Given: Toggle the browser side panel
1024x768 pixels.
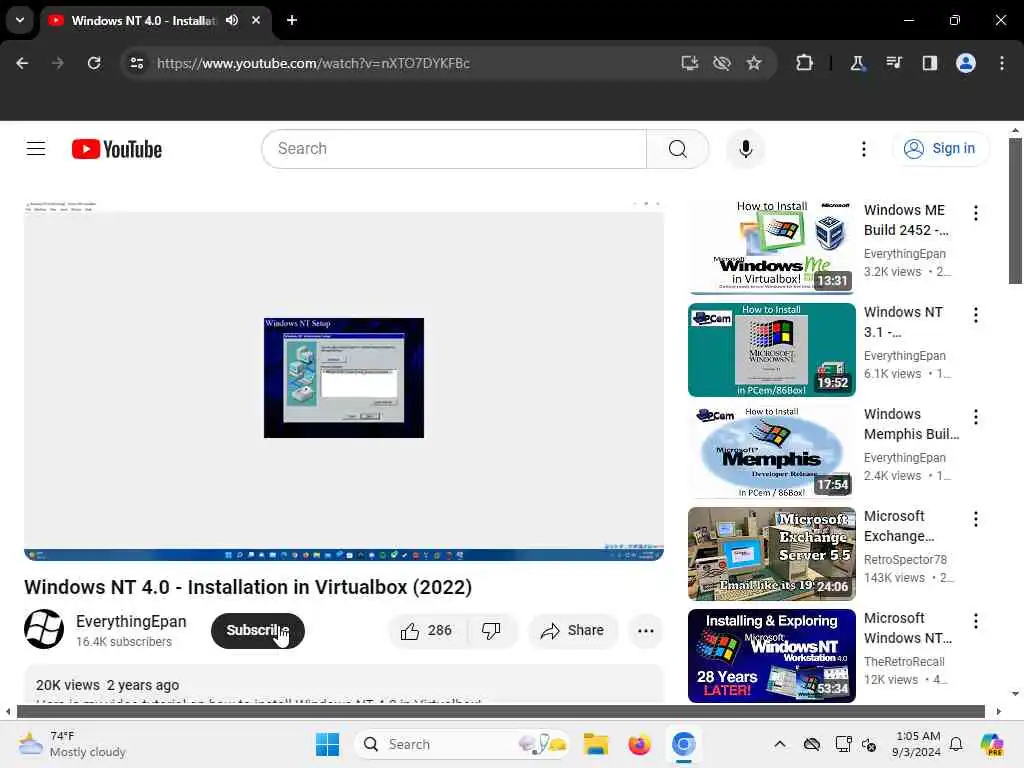Looking at the screenshot, I should (929, 63).
